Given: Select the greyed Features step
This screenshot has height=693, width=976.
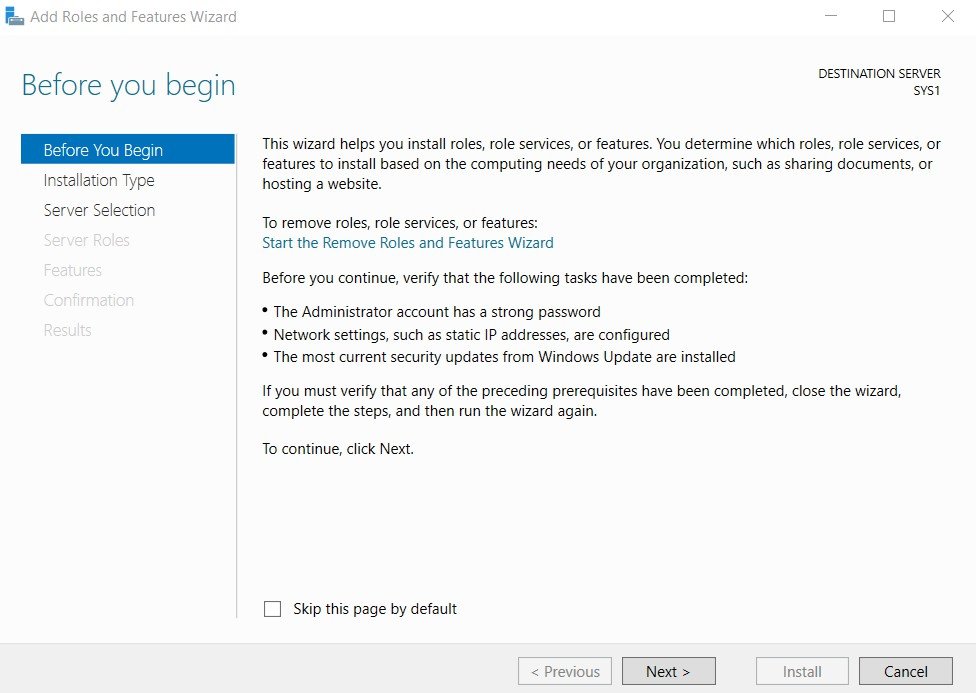Looking at the screenshot, I should [73, 270].
